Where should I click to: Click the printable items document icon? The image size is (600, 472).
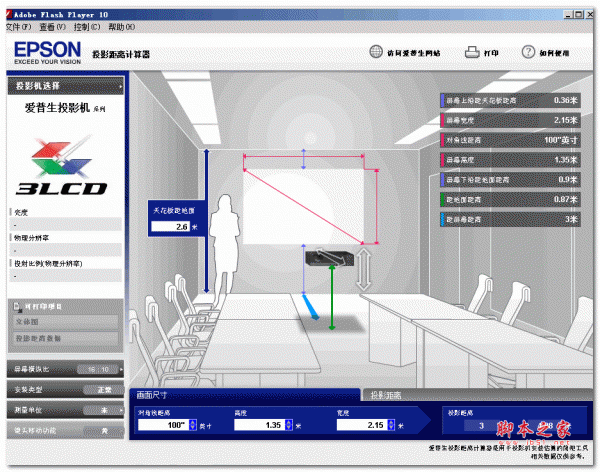click(17, 306)
